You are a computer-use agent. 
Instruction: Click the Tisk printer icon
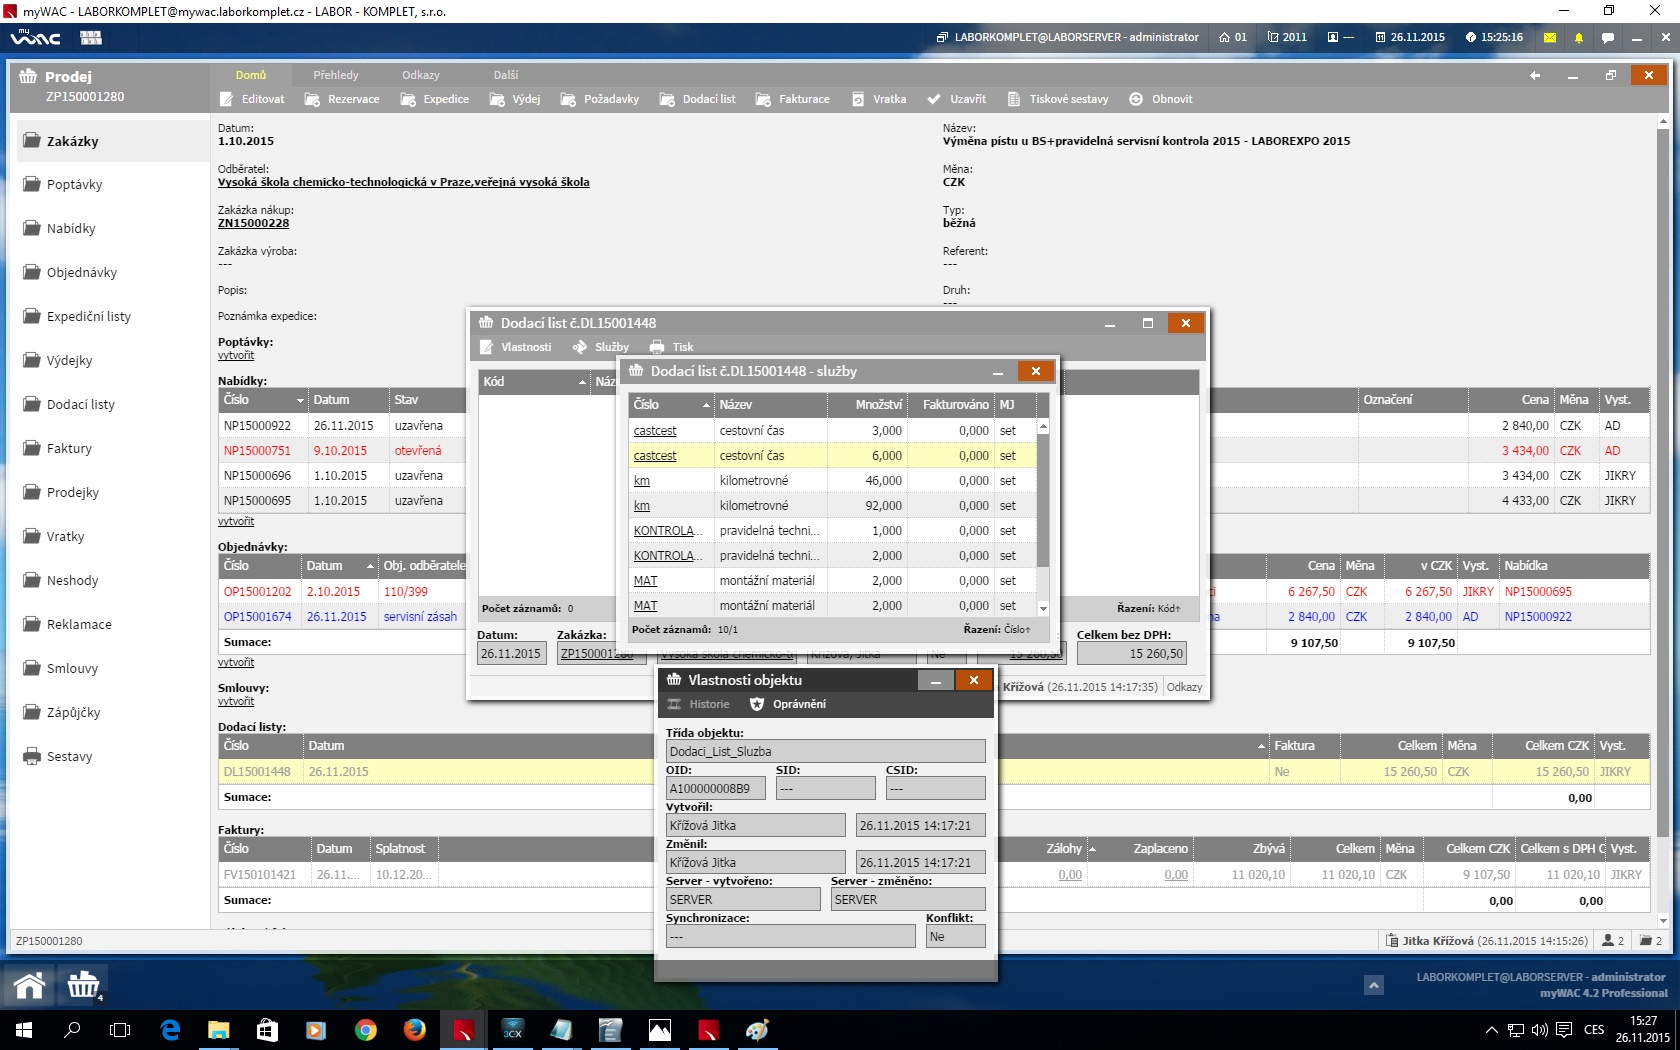(x=657, y=347)
